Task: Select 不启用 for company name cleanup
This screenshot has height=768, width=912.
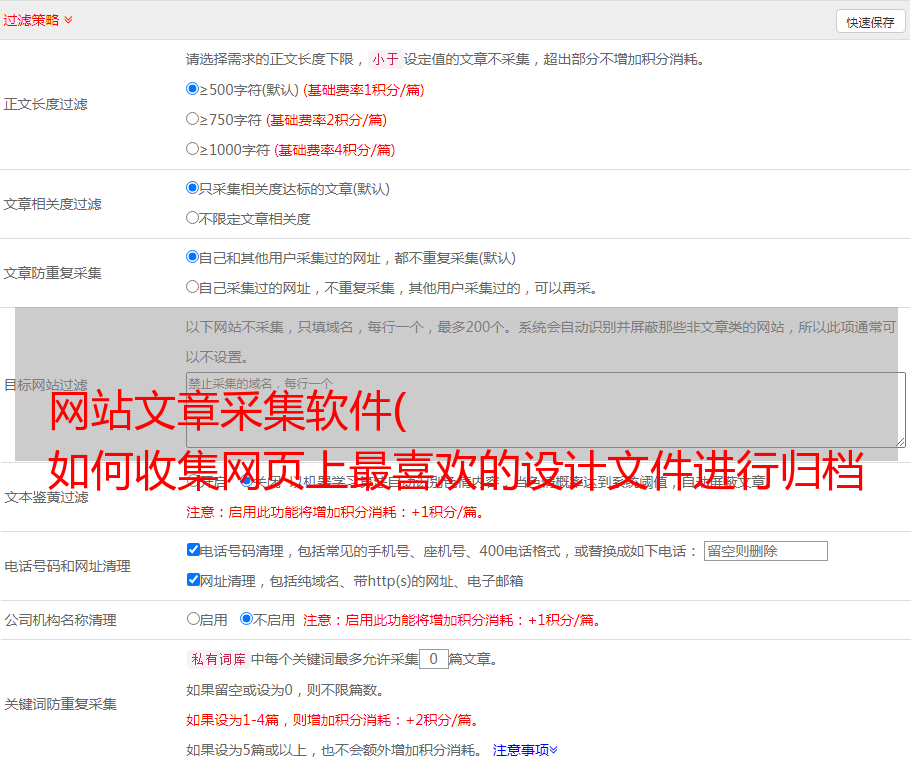Action: click(246, 619)
